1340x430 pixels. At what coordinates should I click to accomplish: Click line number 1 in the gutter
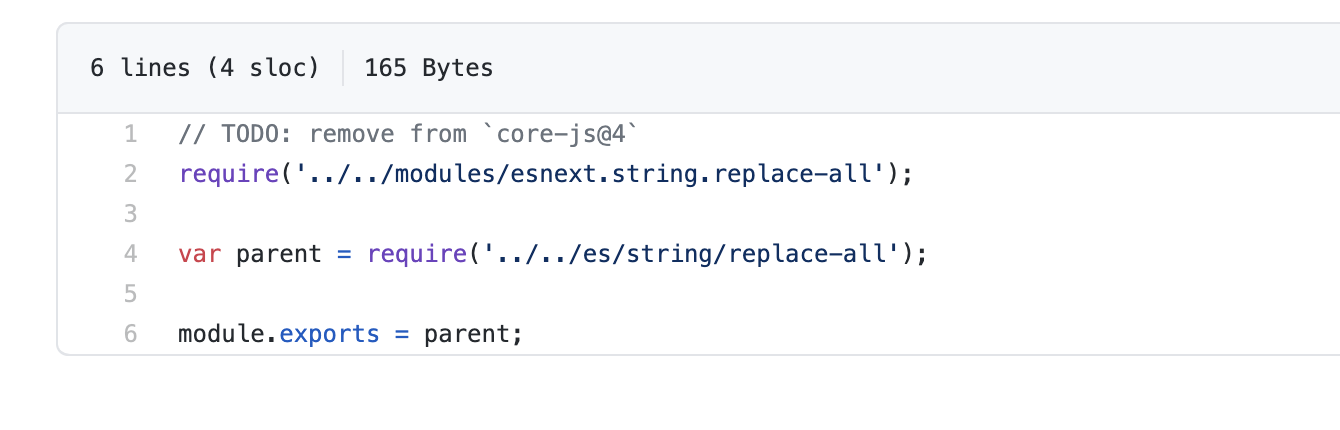130,134
